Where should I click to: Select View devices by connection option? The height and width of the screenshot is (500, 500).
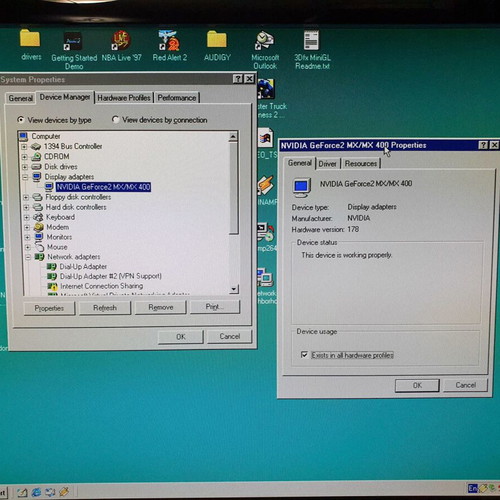click(x=115, y=119)
